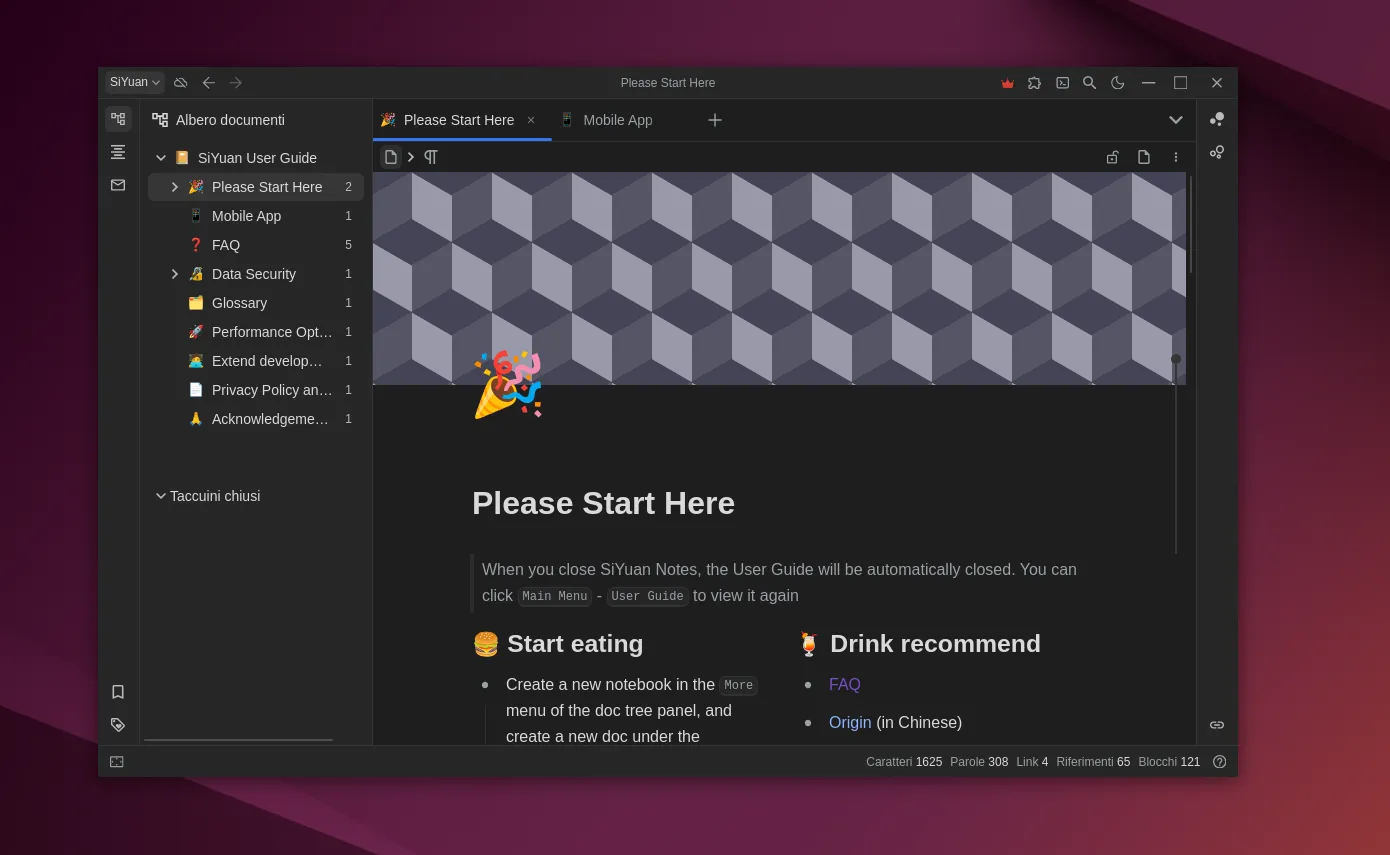Open the command palette terminal icon

(1063, 83)
